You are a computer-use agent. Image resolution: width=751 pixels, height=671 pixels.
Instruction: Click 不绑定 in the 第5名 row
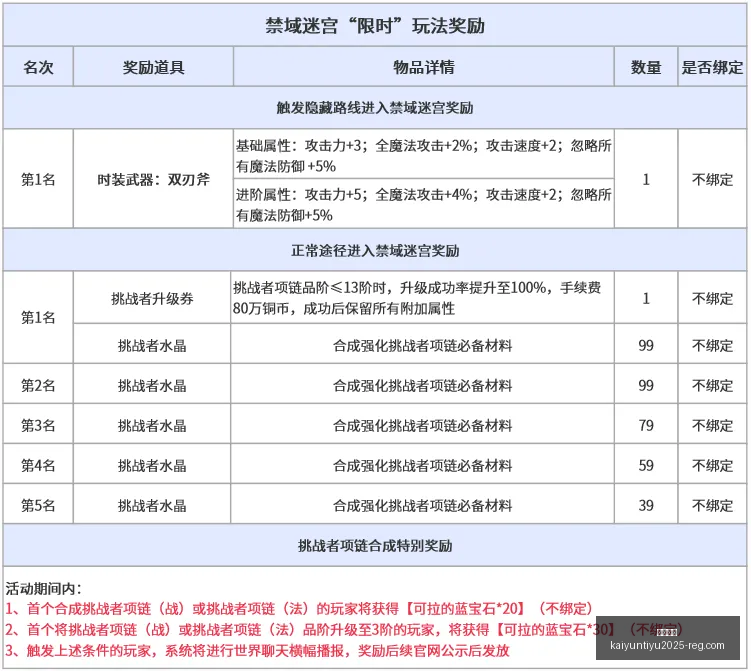point(712,505)
